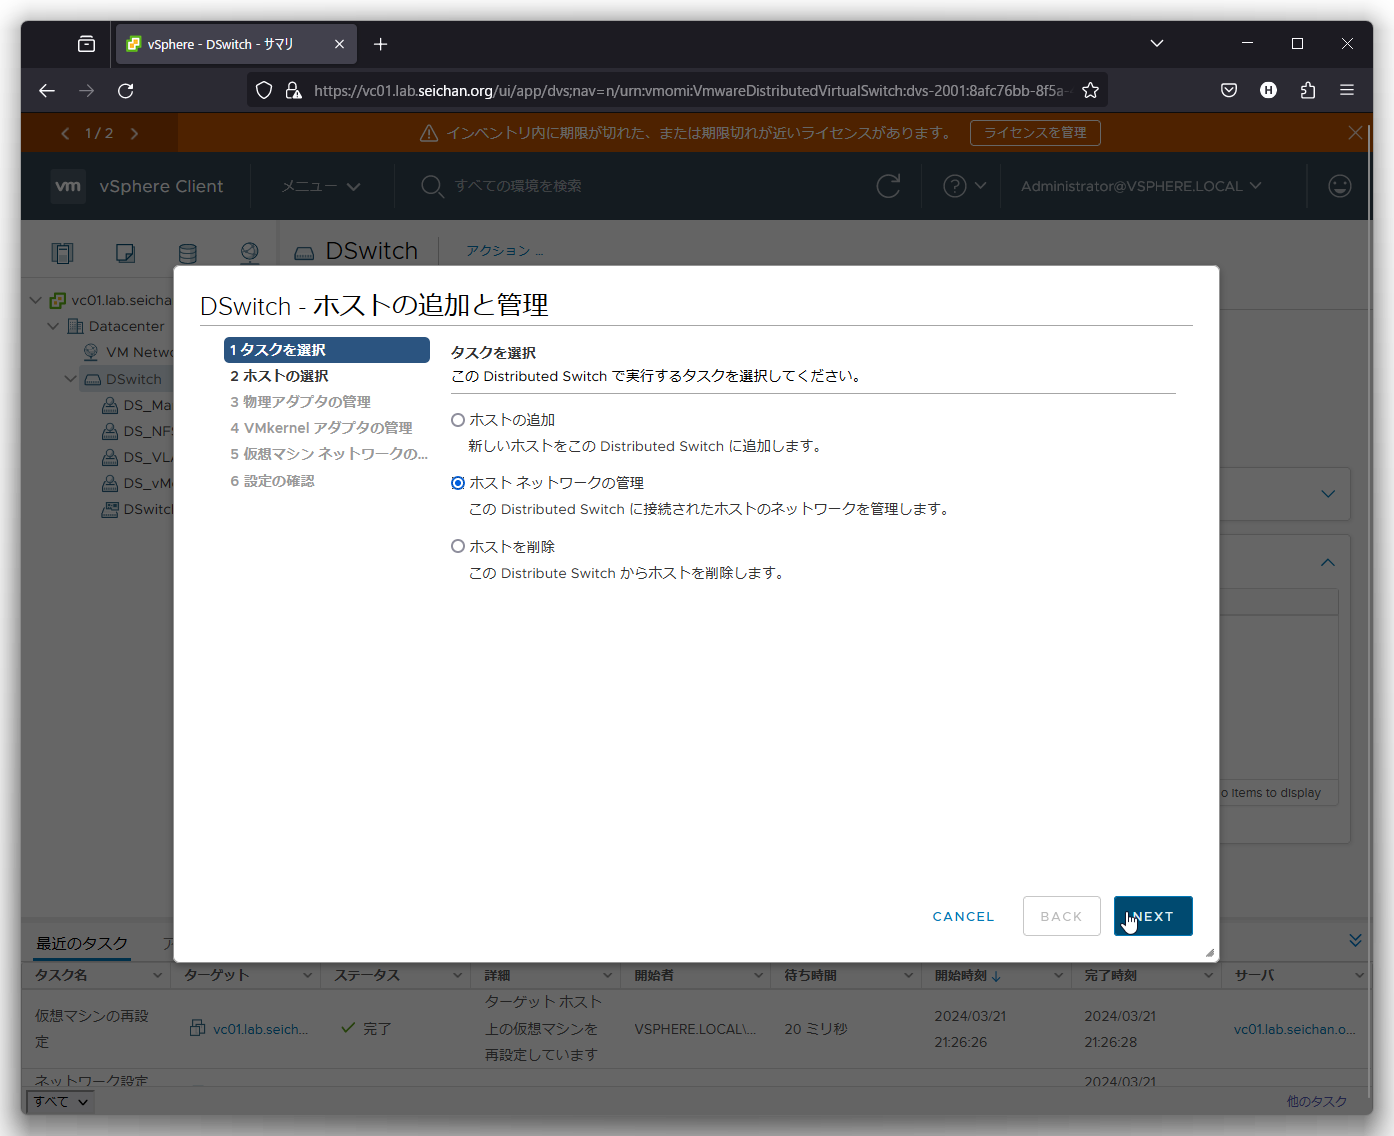The width and height of the screenshot is (1394, 1136).
Task: Open vc01.lab.seichan.o... server link
Action: tap(1295, 1029)
